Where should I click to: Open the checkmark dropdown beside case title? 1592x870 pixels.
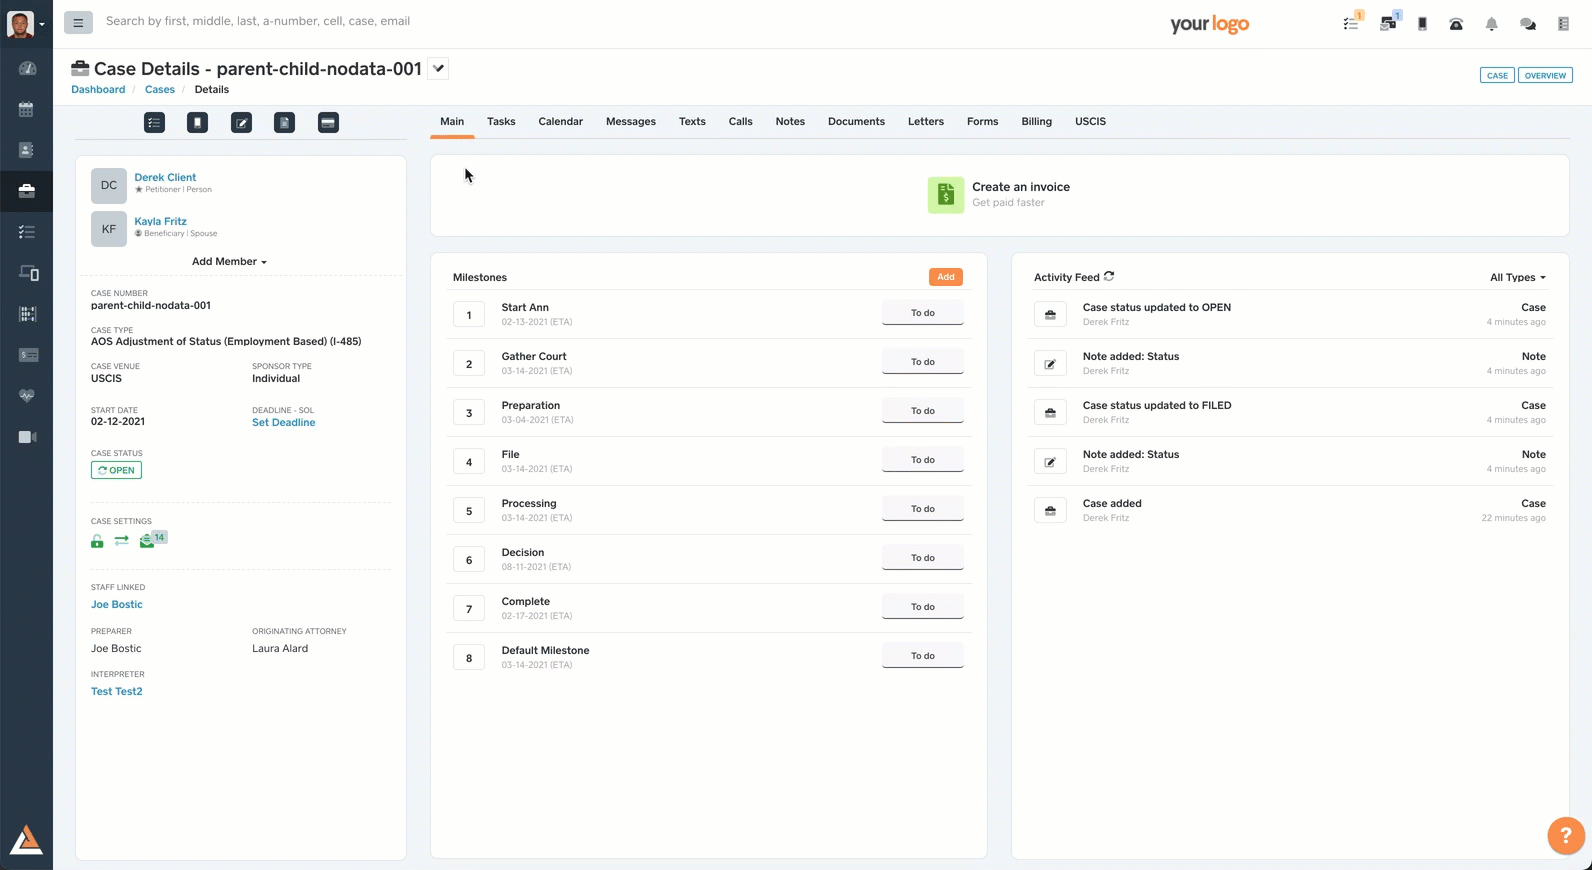coord(438,69)
